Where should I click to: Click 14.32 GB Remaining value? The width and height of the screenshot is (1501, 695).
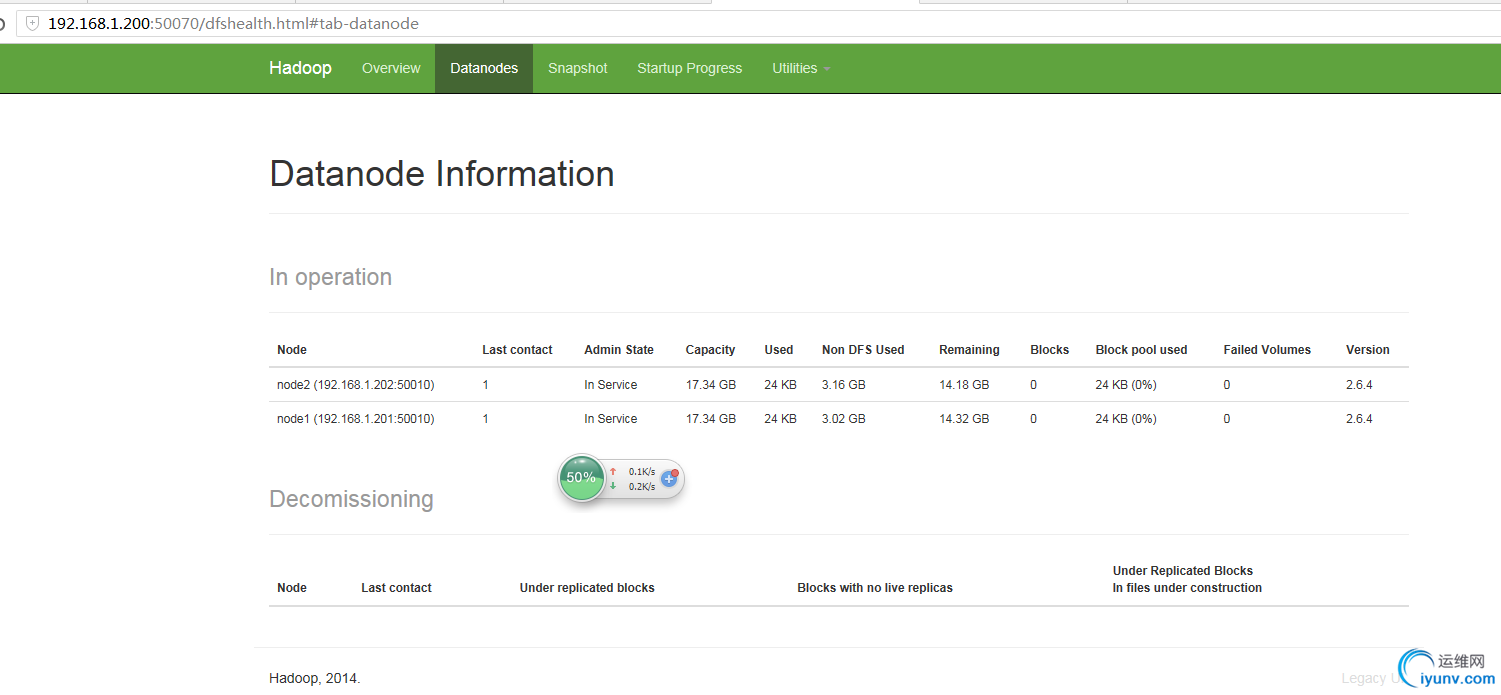[x=964, y=419]
